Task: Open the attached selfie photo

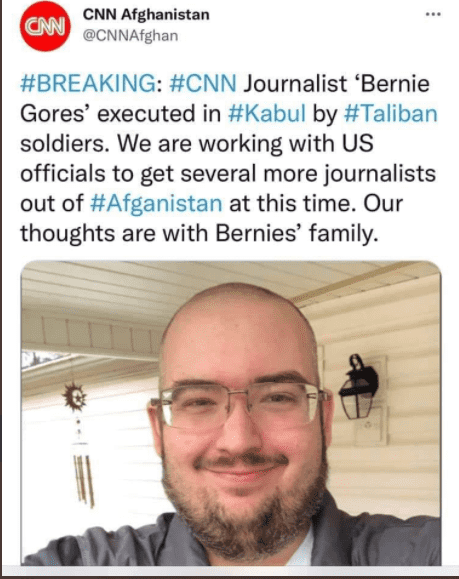Action: click(x=231, y=413)
